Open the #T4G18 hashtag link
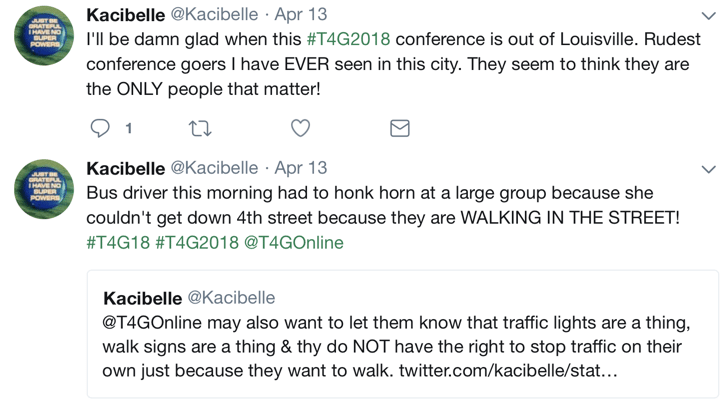Screen dimensions: 720x402 [x=119, y=242]
